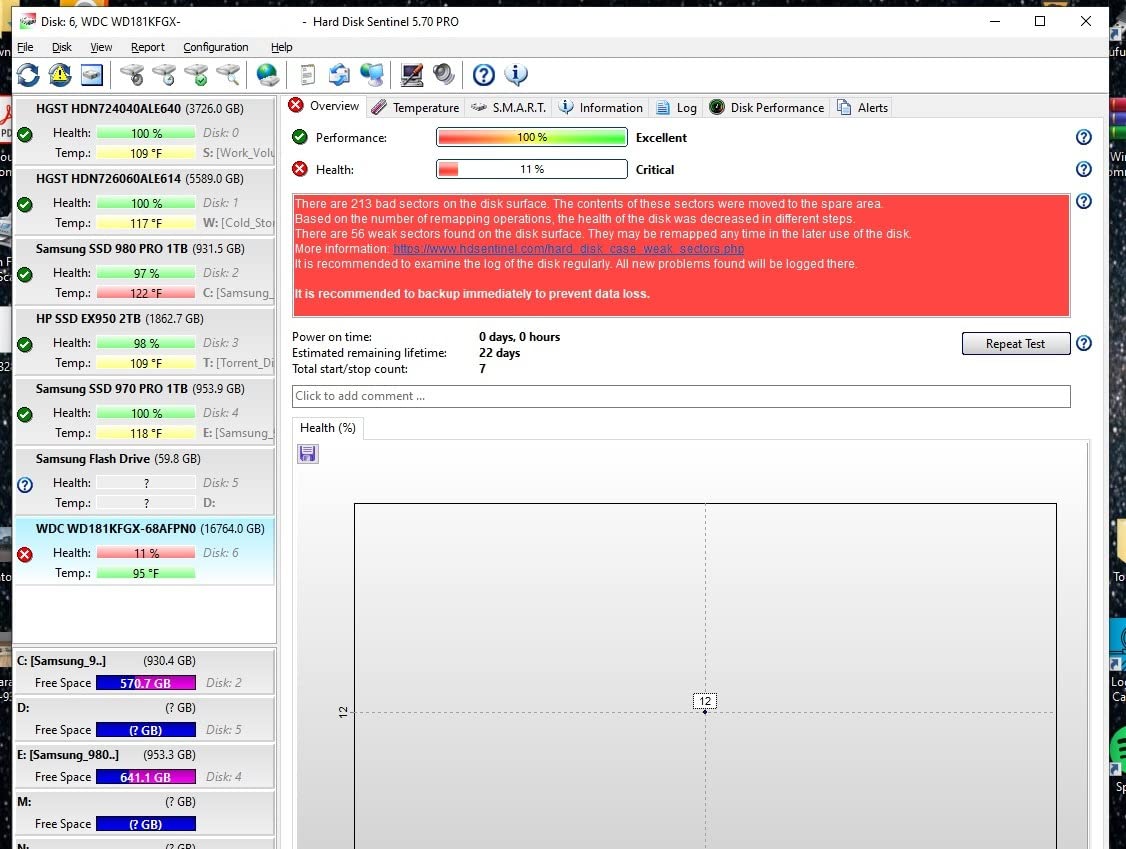Open the Configuration menu
The image size is (1126, 849).
[x=215, y=47]
